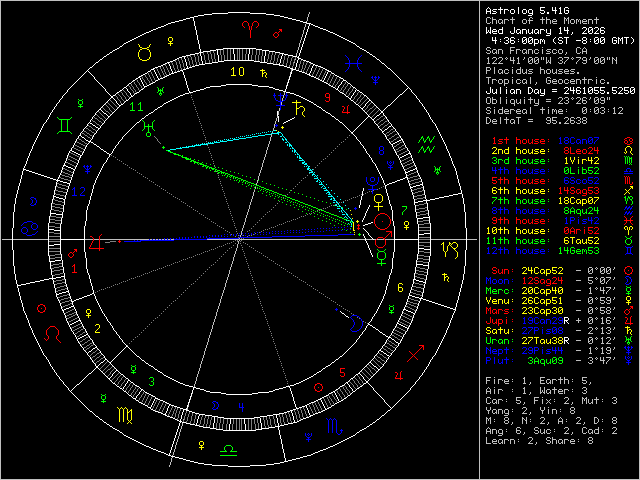Click the blue Moon crescent in house 5
The height and width of the screenshot is (480, 640).
356,323
